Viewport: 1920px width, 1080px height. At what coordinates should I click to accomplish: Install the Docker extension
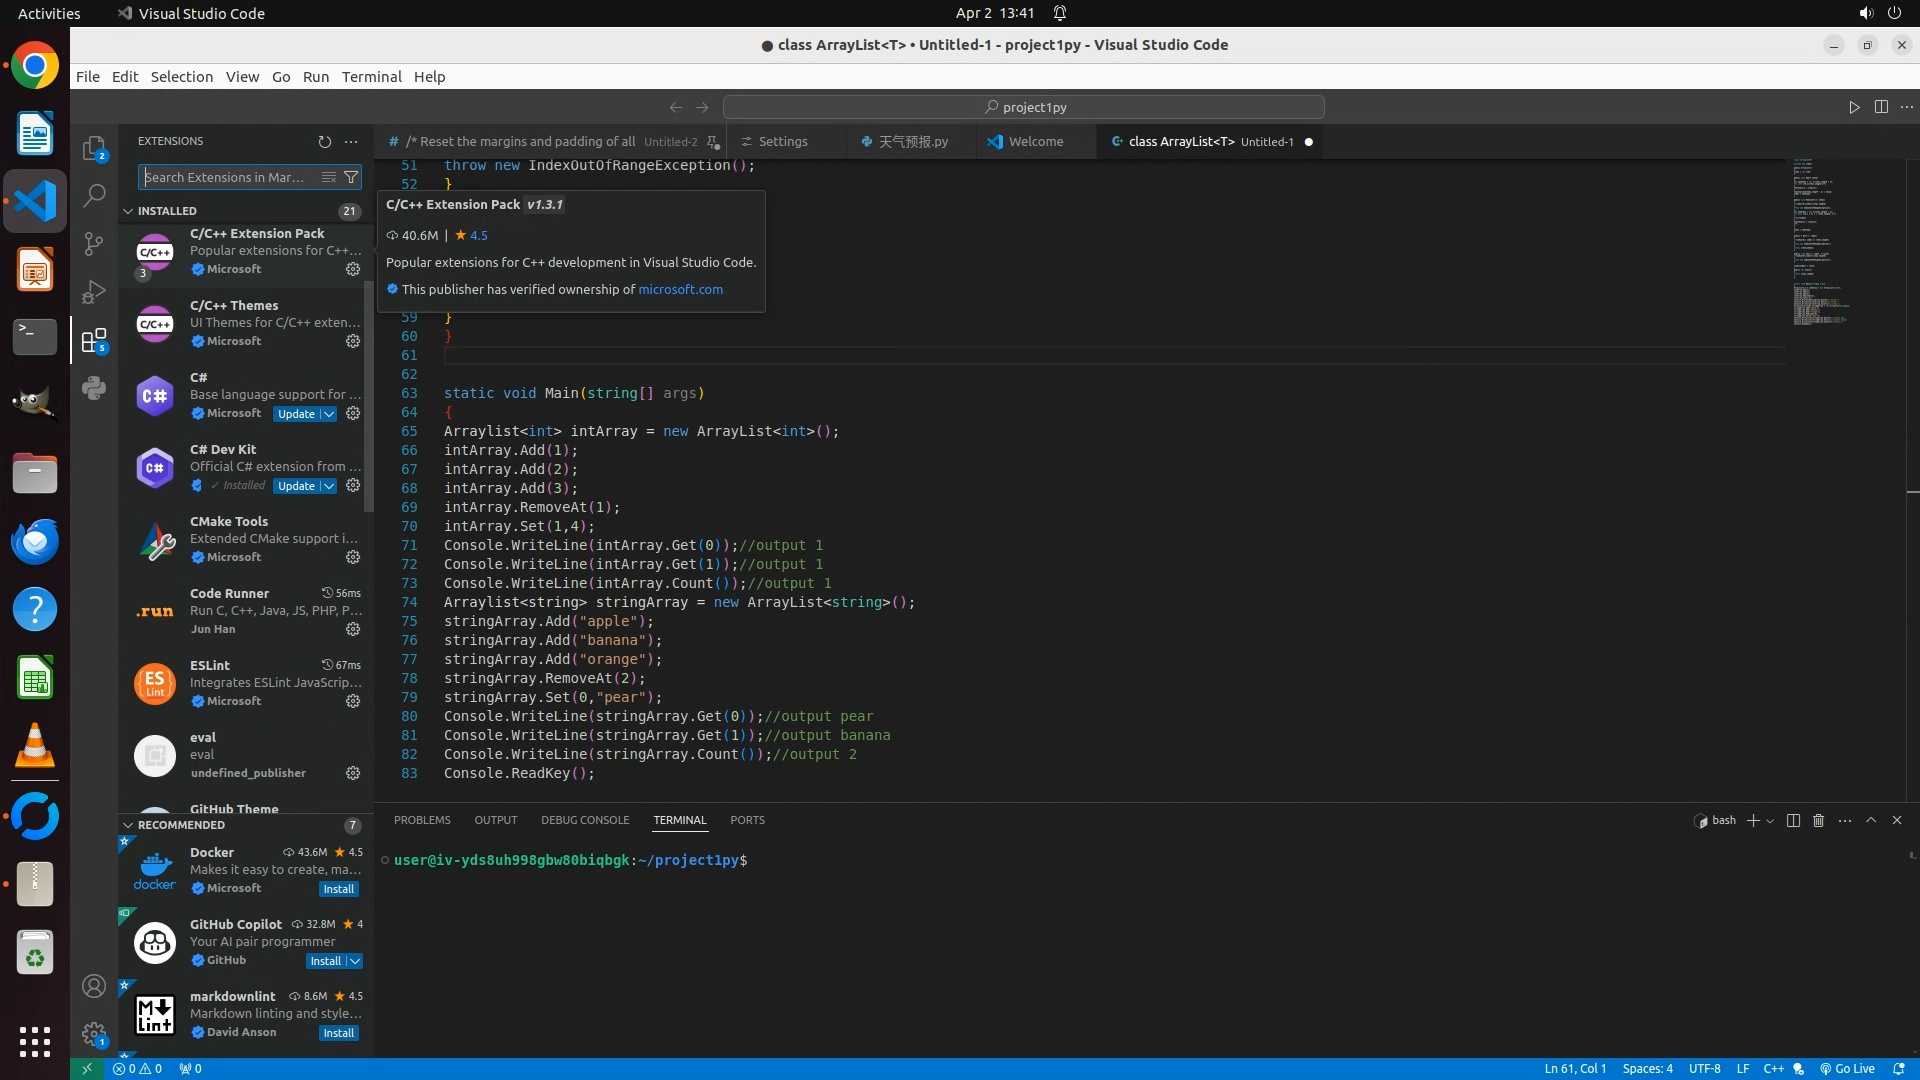(x=338, y=889)
